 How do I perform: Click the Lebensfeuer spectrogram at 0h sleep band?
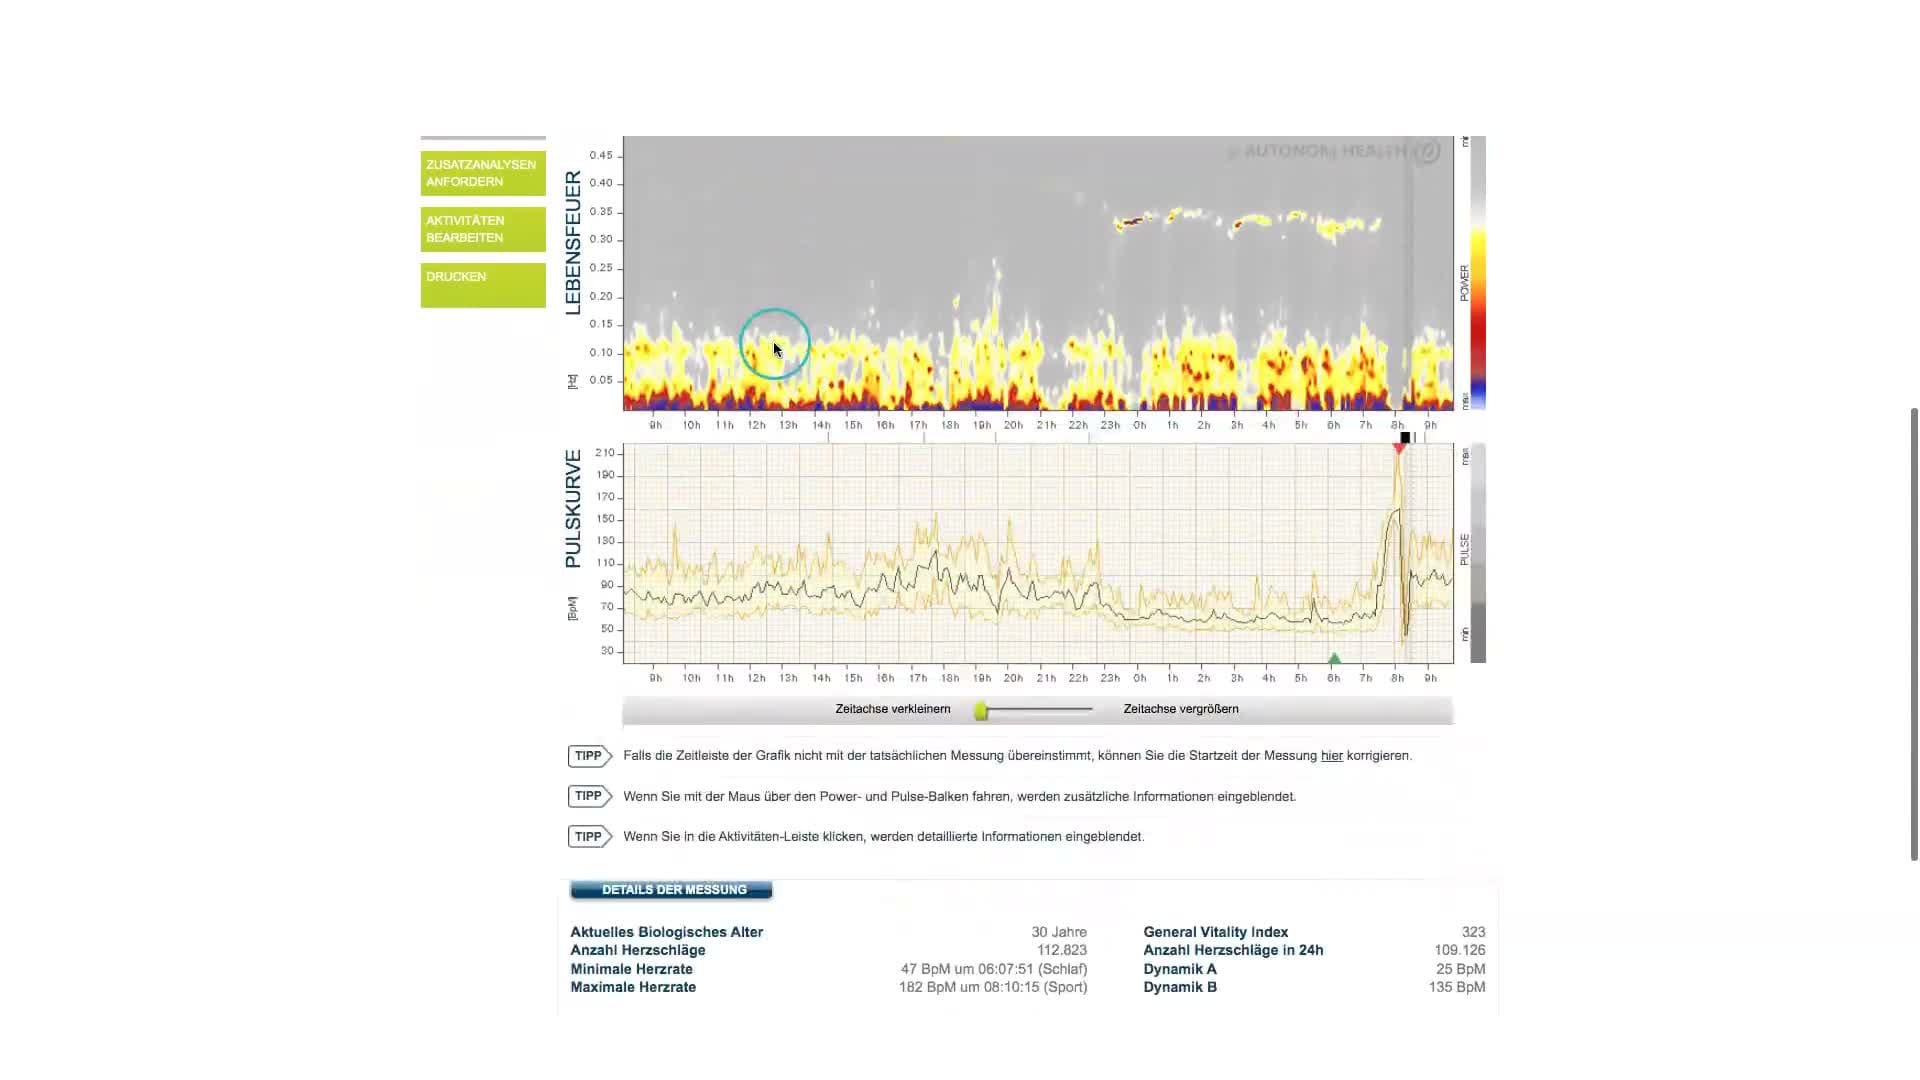1140,221
